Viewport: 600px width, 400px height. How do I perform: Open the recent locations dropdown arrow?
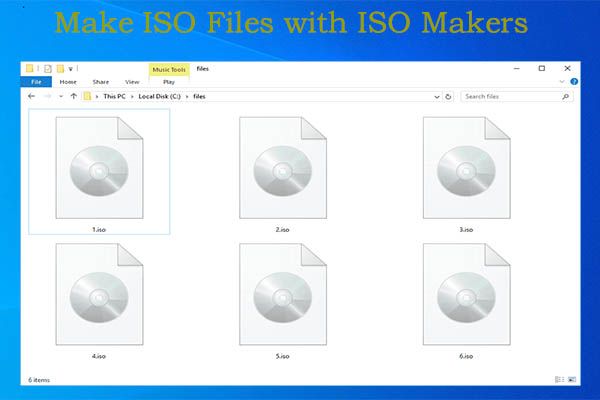61,96
